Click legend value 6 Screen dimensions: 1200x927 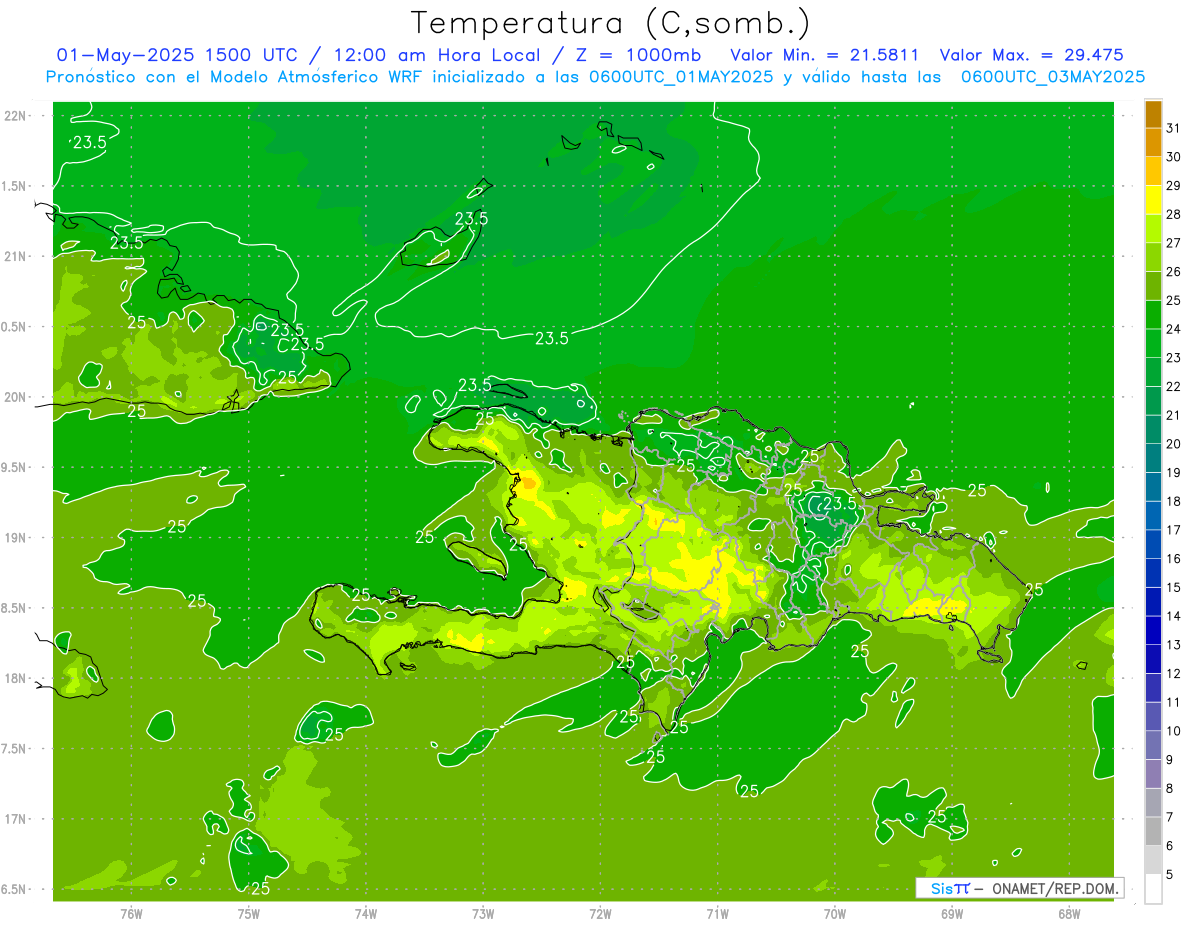point(1170,846)
